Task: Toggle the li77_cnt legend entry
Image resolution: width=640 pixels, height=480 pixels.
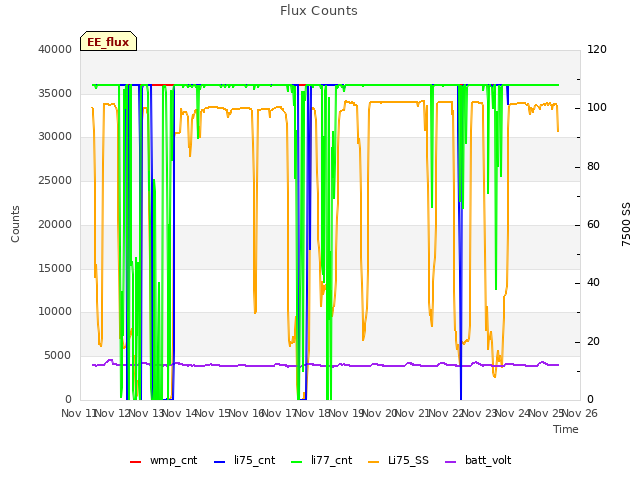Action: pyautogui.click(x=321, y=460)
